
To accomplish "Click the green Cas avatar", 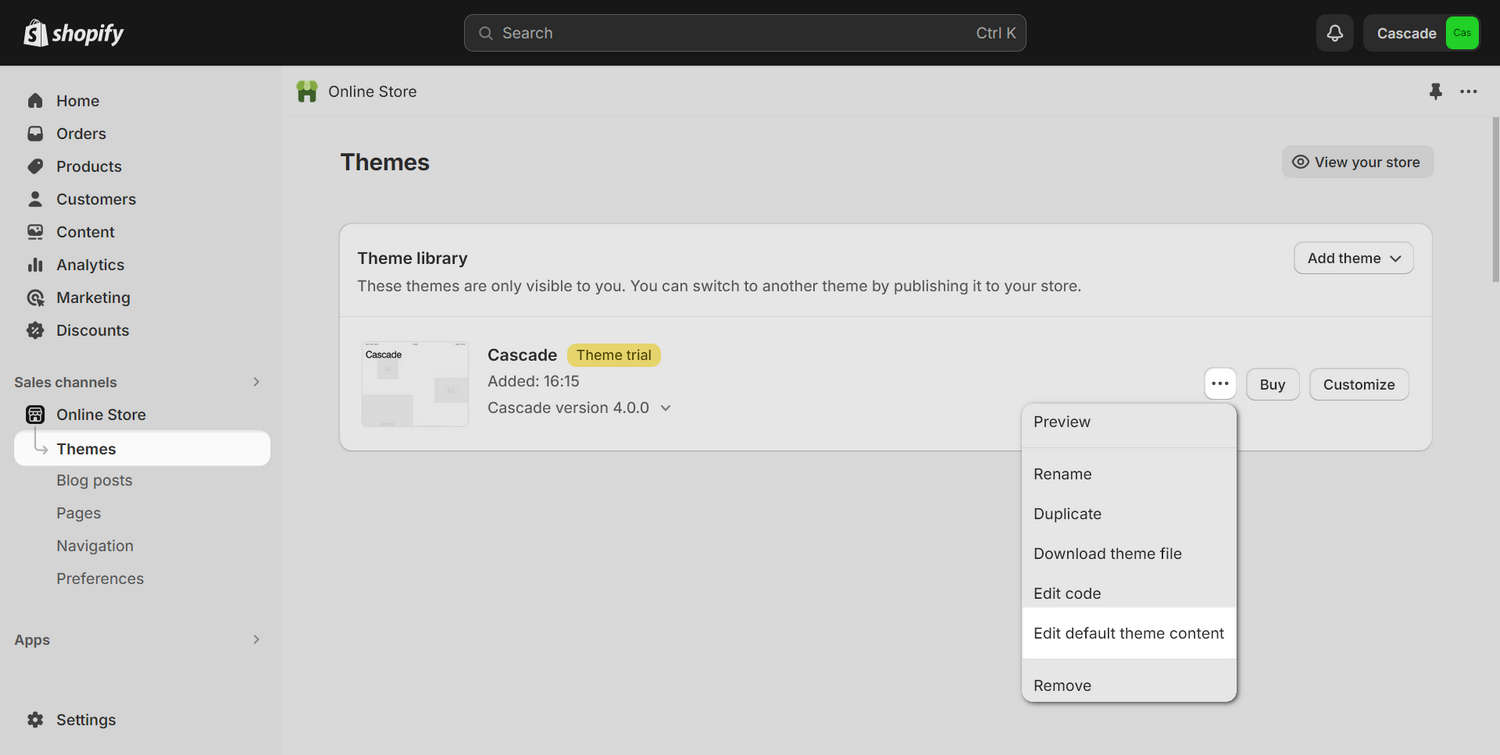I will [1462, 33].
